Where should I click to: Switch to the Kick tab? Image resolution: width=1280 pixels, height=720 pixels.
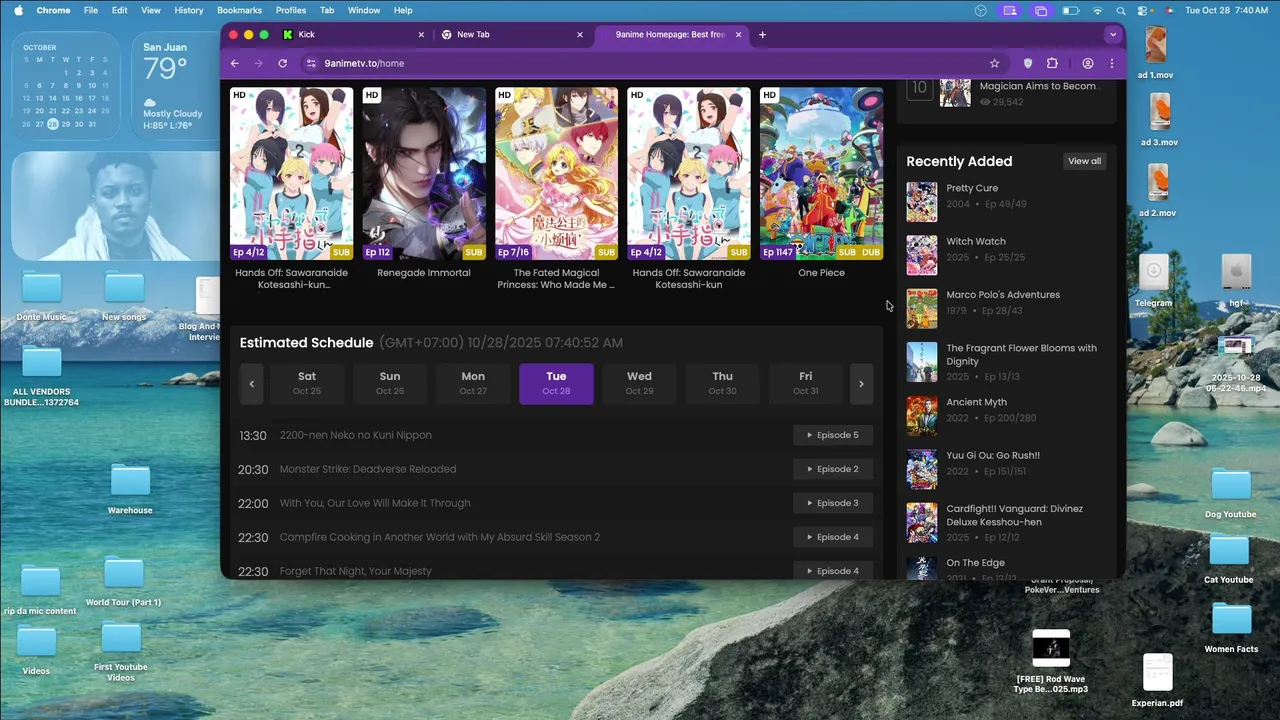point(353,34)
